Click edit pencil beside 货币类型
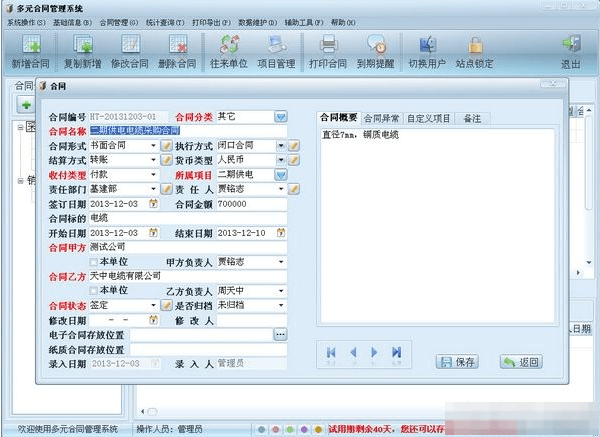This screenshot has height=437, width=600. tap(293, 160)
